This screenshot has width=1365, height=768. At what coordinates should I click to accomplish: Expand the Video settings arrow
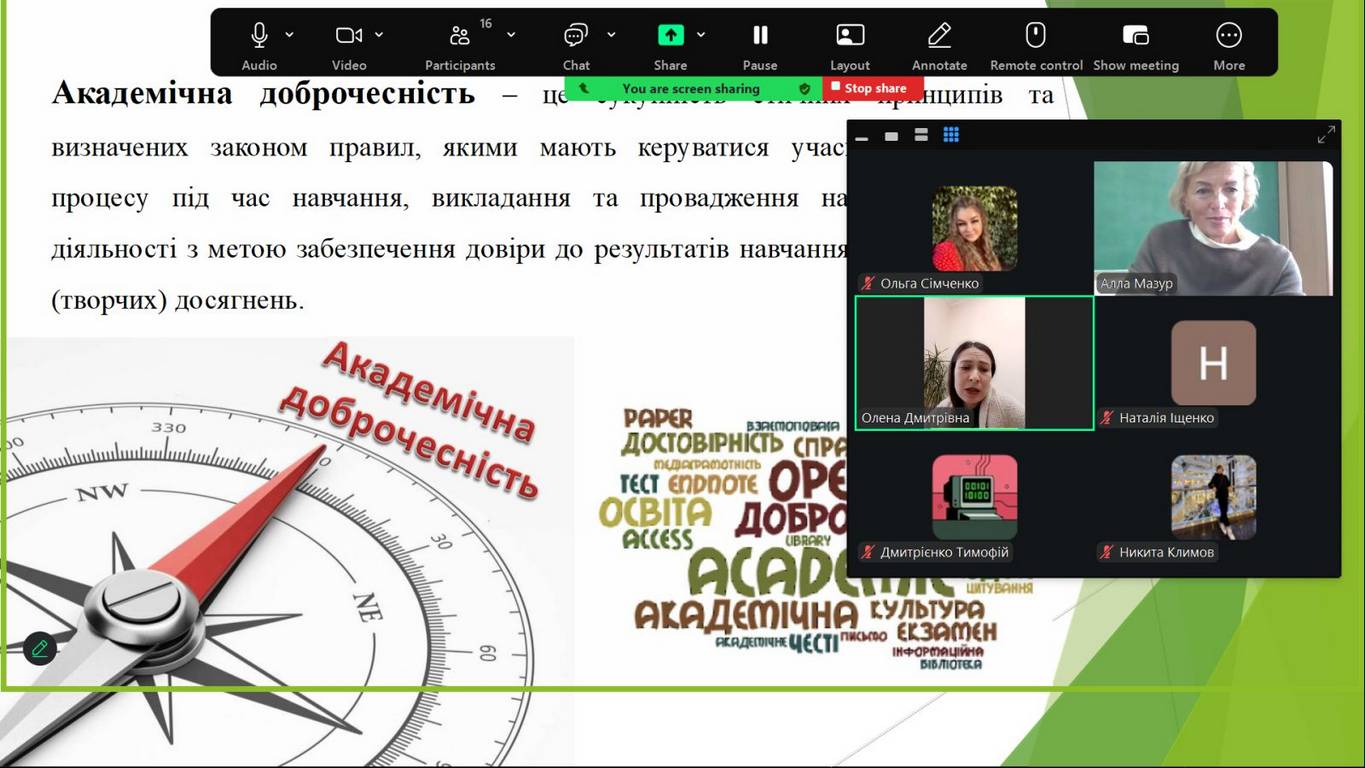379,35
